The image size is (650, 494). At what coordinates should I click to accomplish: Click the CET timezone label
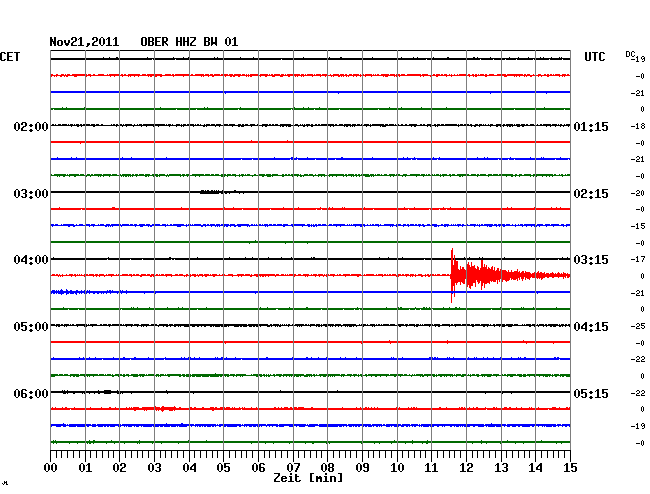point(10,57)
